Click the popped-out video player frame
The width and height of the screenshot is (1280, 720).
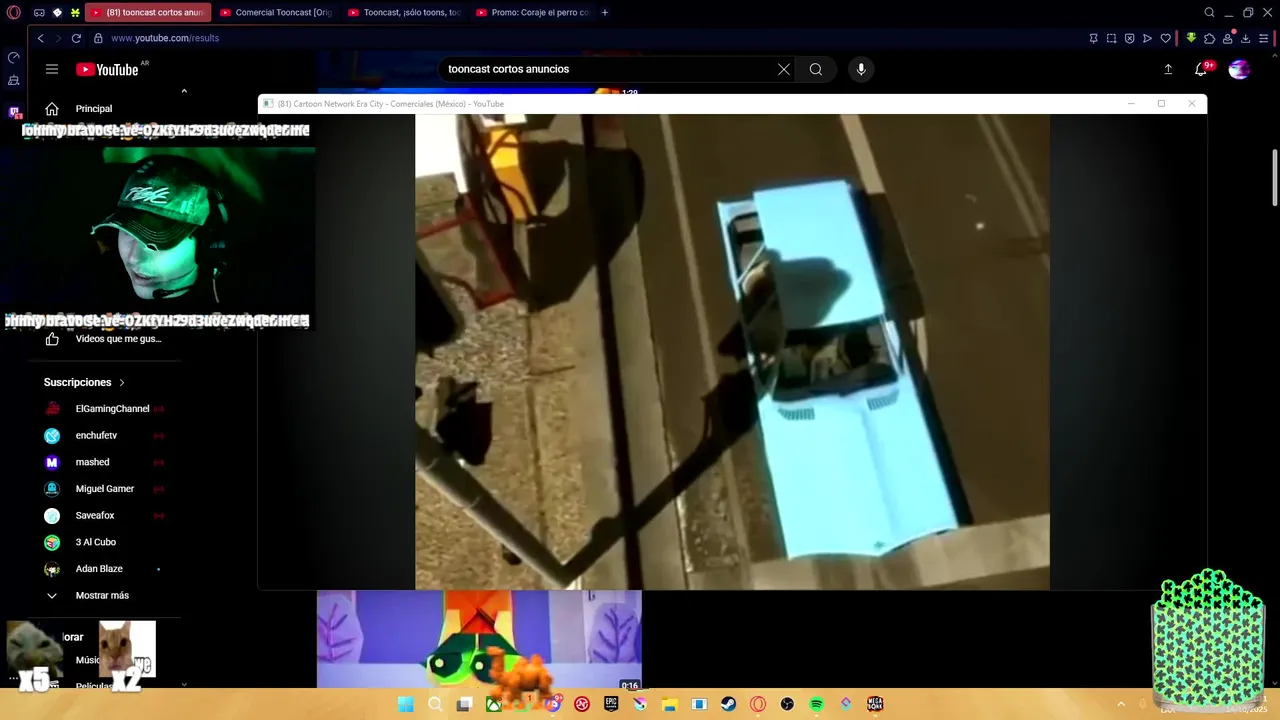(732, 352)
